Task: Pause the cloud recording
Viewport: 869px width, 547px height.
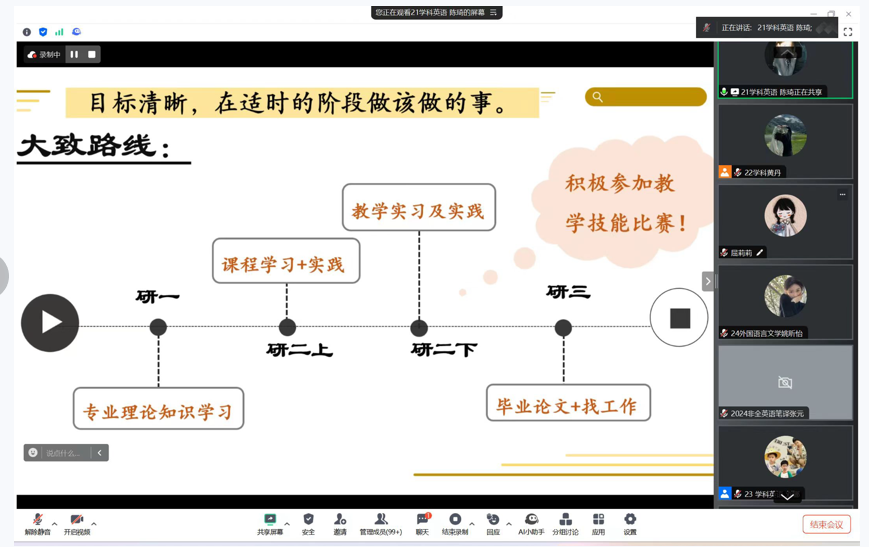Action: pos(74,55)
